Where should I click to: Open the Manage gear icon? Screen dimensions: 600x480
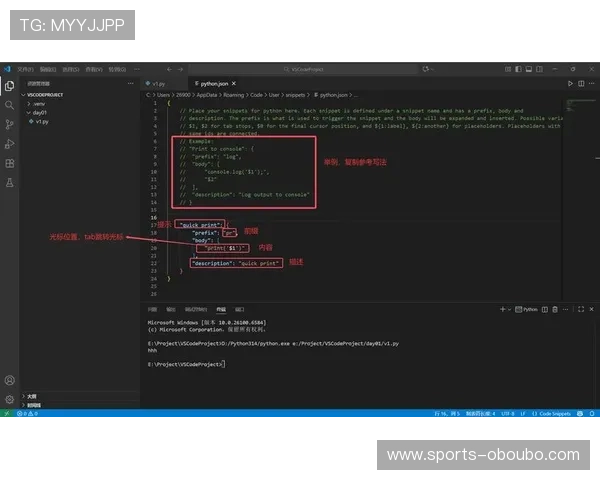[10, 399]
